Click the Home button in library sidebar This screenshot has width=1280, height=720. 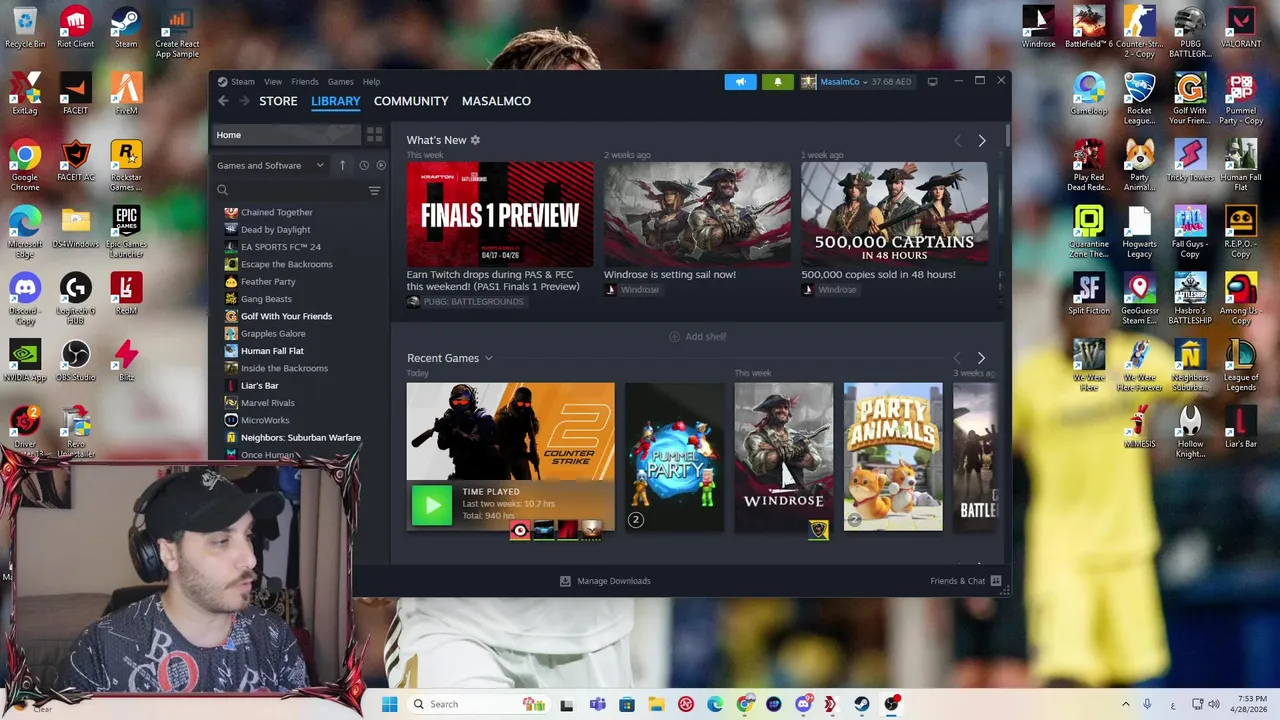point(286,134)
